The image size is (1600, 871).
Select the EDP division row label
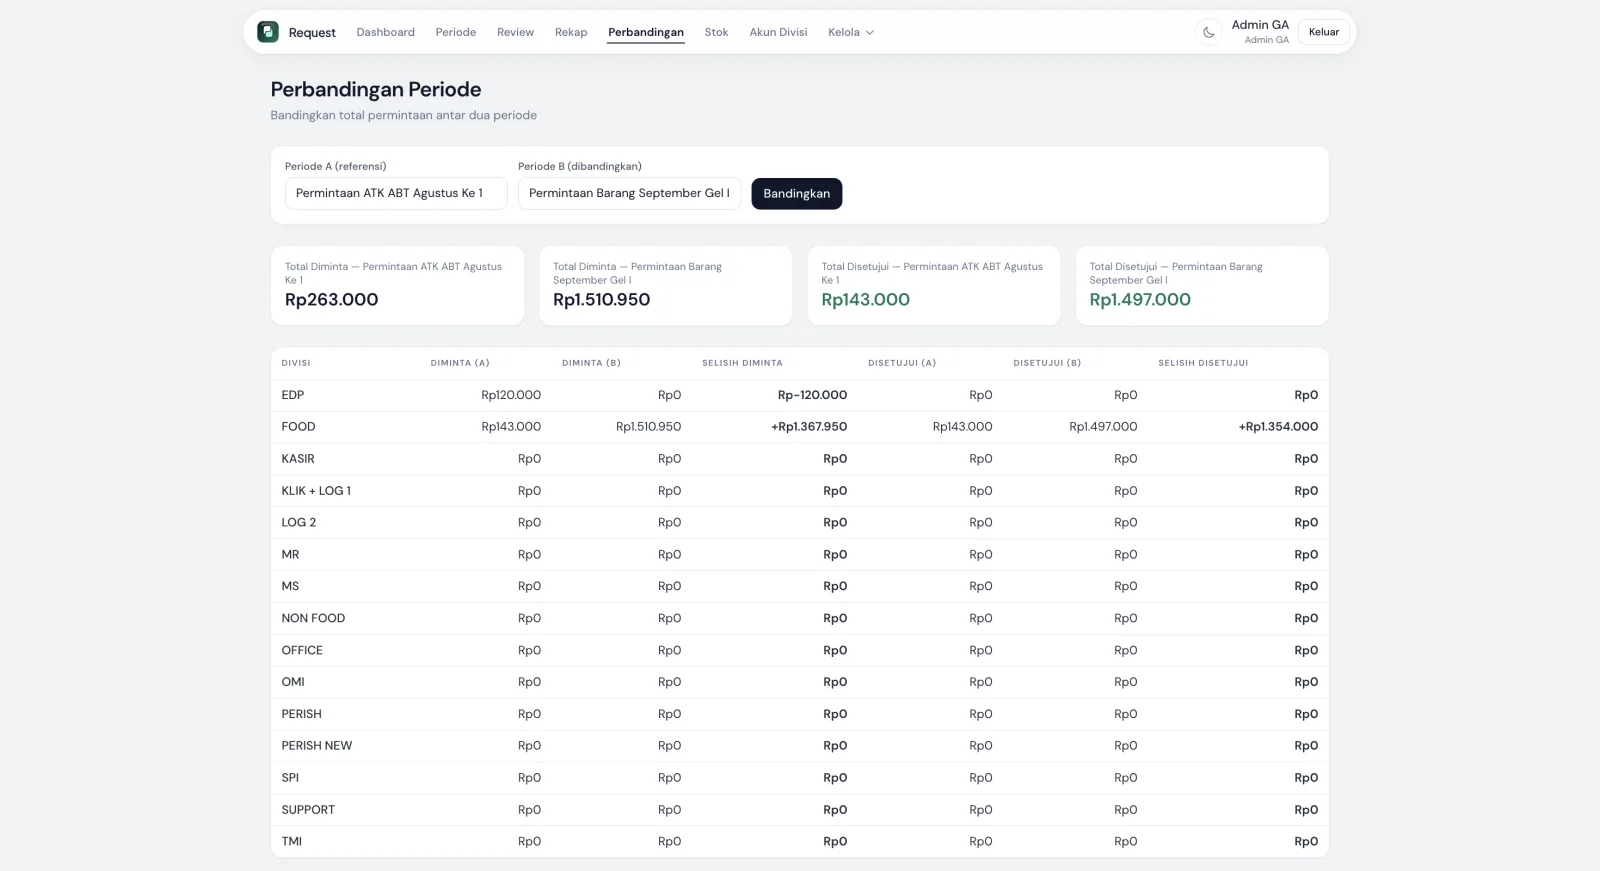[x=293, y=395]
